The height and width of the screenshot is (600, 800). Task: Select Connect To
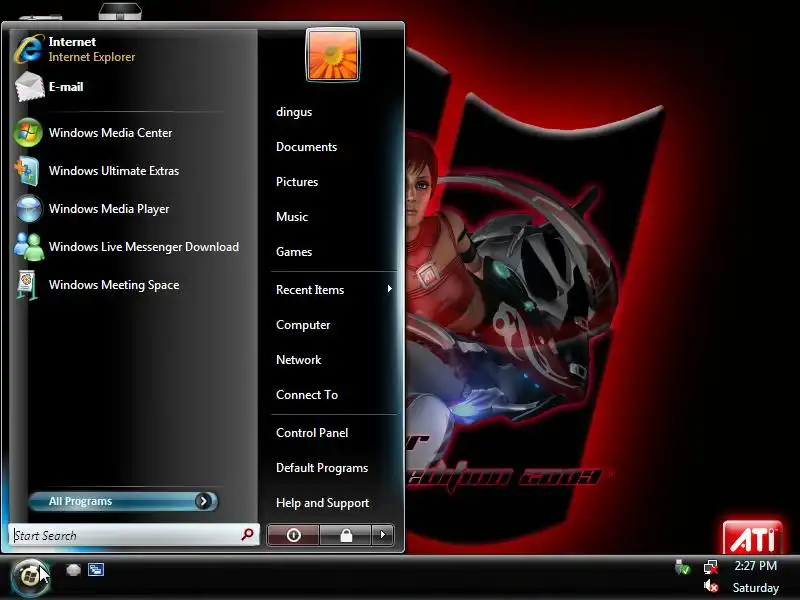click(x=307, y=395)
